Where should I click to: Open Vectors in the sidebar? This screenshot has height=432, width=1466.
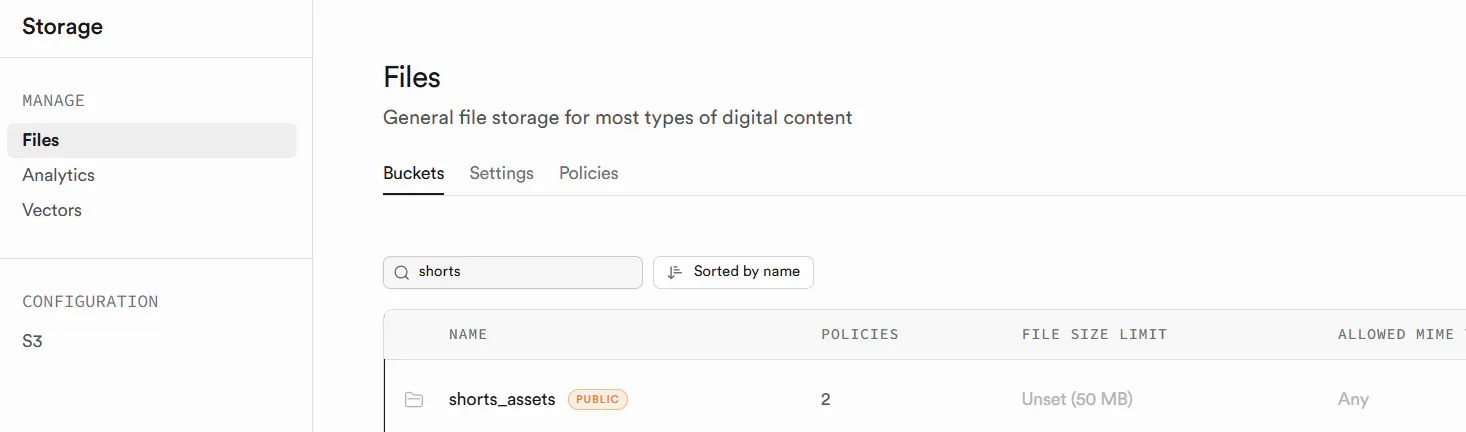tap(52, 210)
